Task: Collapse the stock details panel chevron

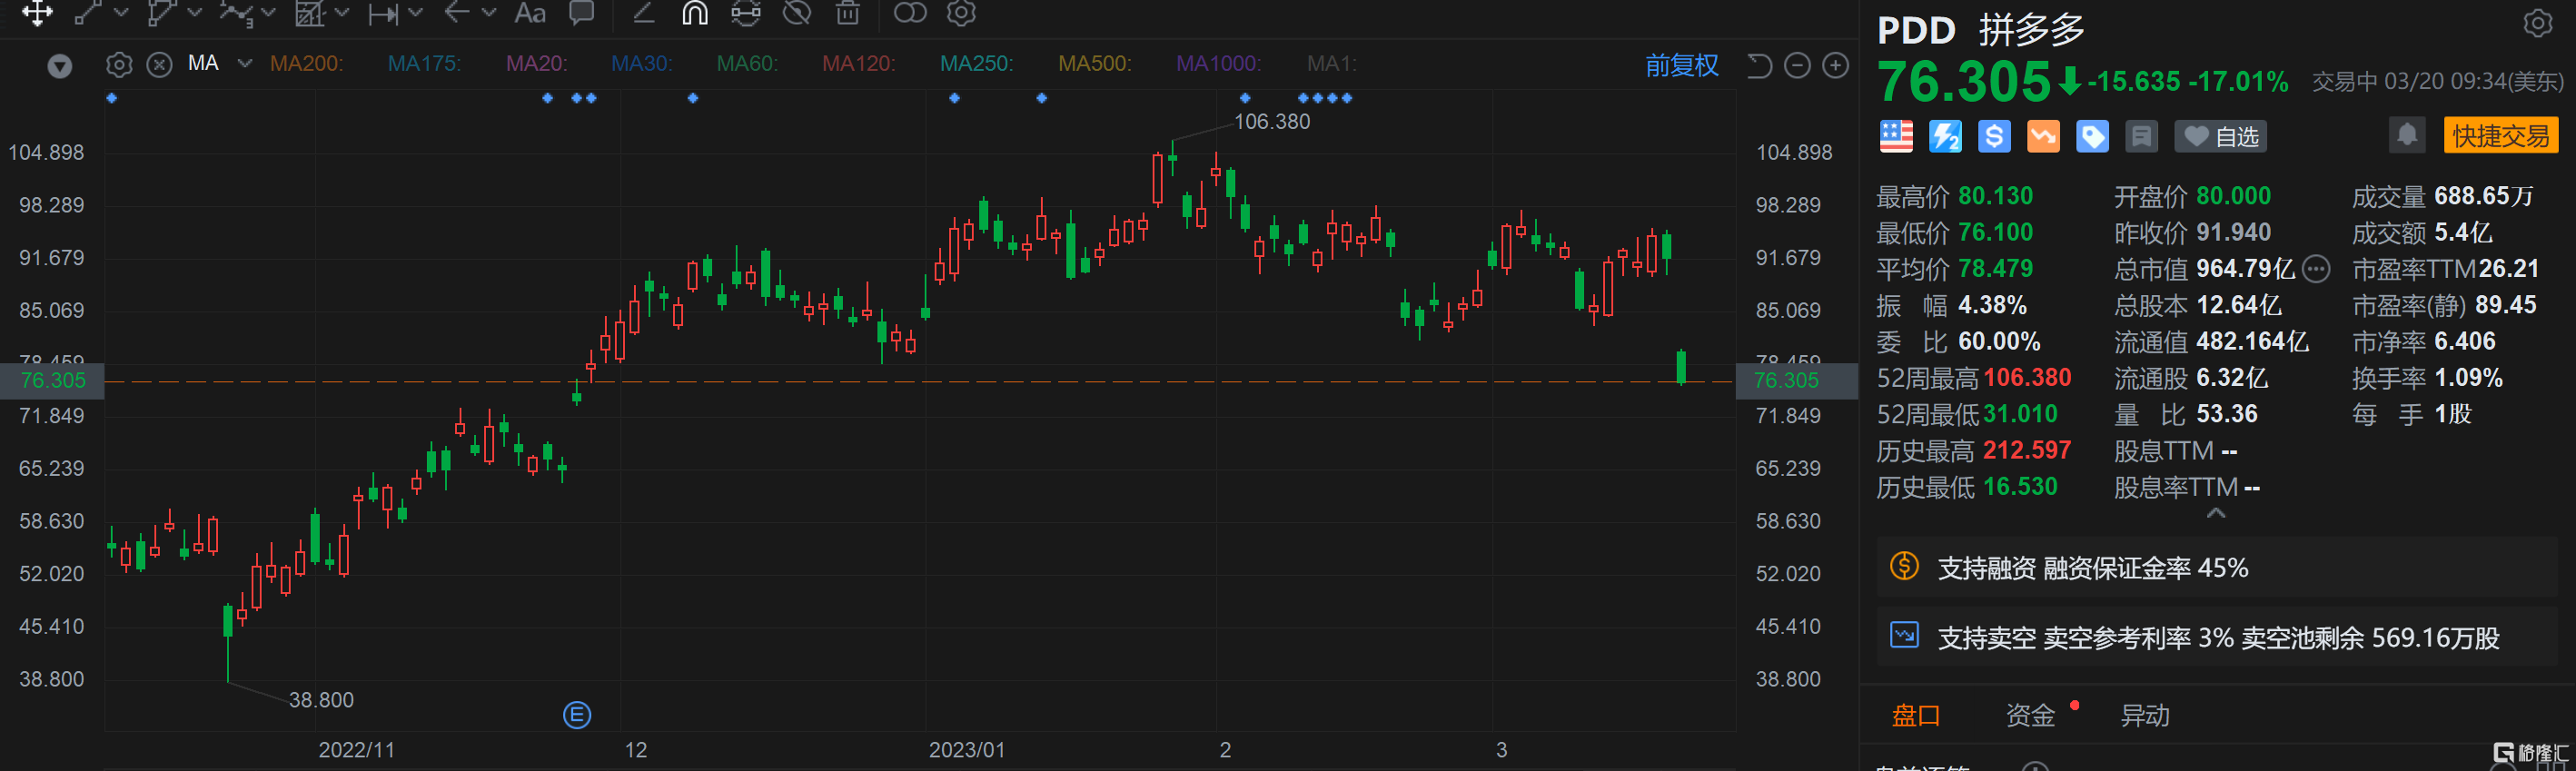Action: [x=2216, y=513]
